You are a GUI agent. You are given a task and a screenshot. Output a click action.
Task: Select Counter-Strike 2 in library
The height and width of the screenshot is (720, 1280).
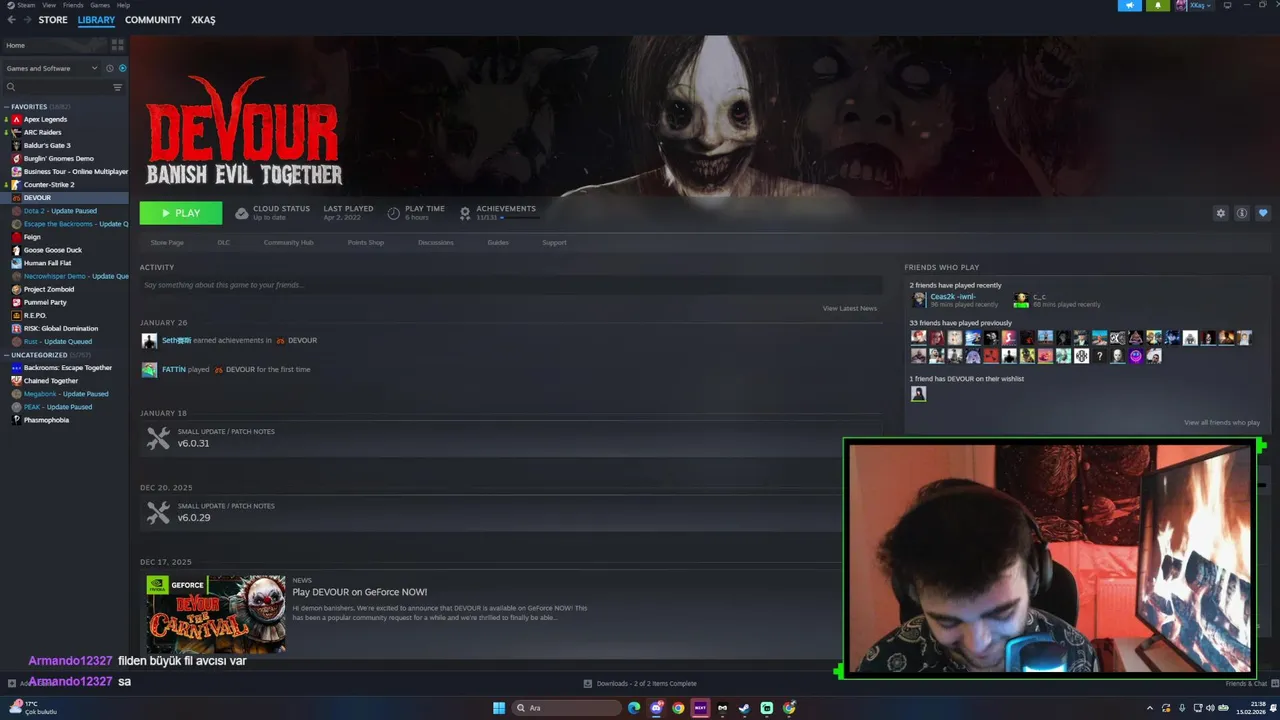[x=49, y=184]
